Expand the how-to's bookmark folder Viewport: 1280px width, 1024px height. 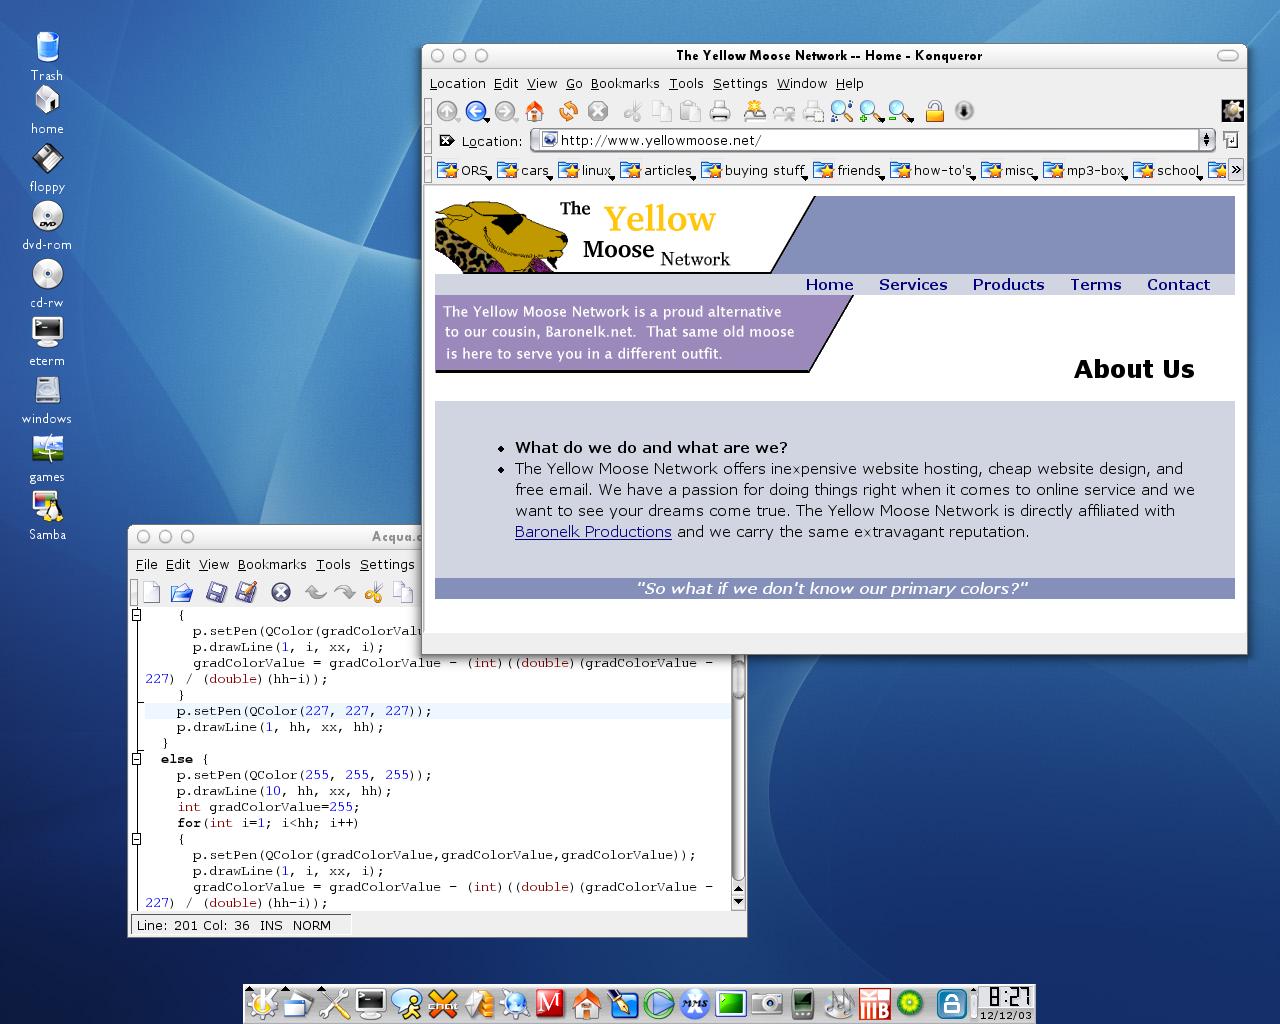click(933, 170)
